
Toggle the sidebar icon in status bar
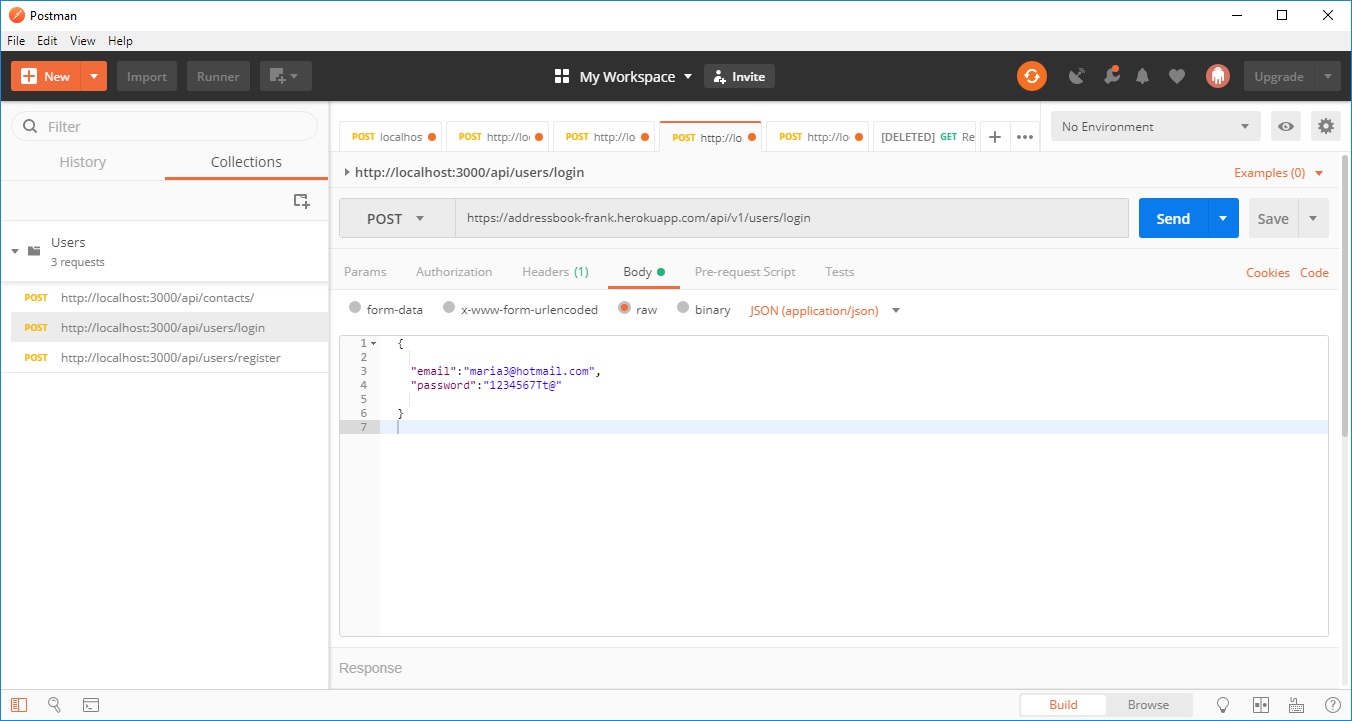19,705
